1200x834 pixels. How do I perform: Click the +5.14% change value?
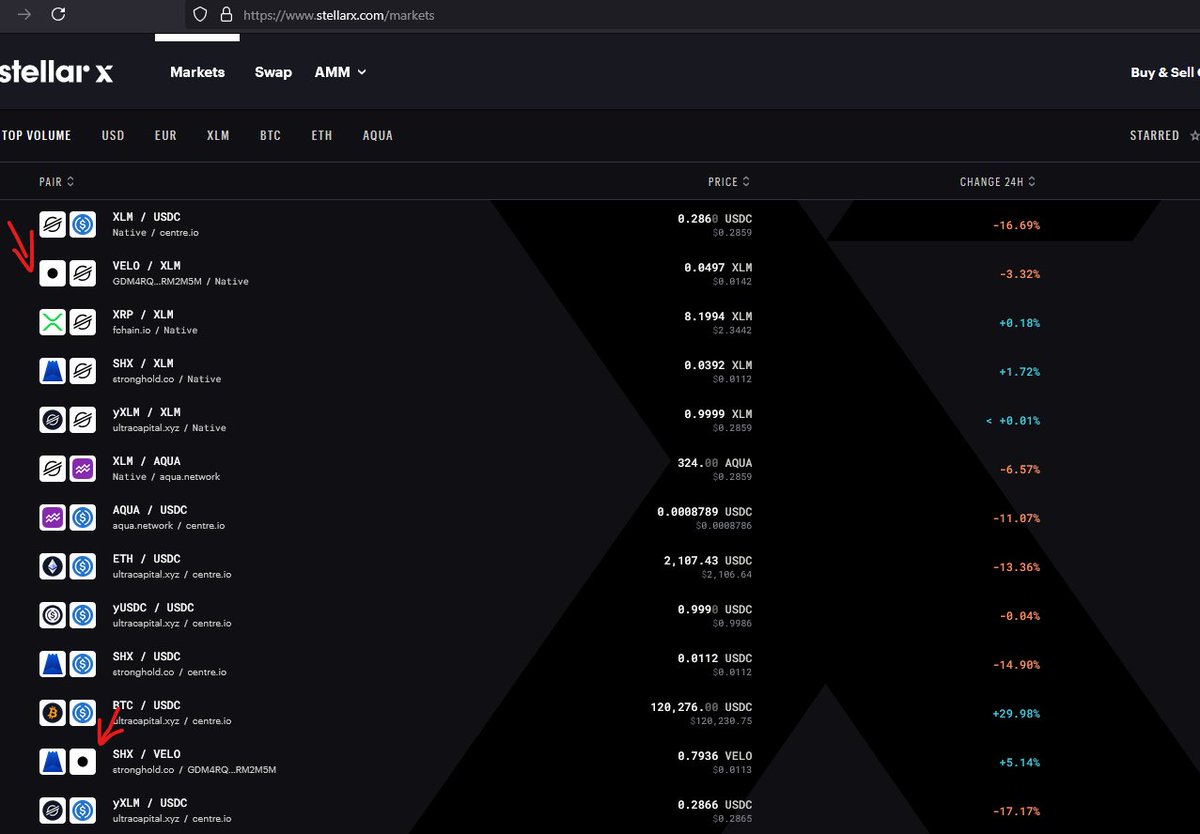pyautogui.click(x=1019, y=762)
